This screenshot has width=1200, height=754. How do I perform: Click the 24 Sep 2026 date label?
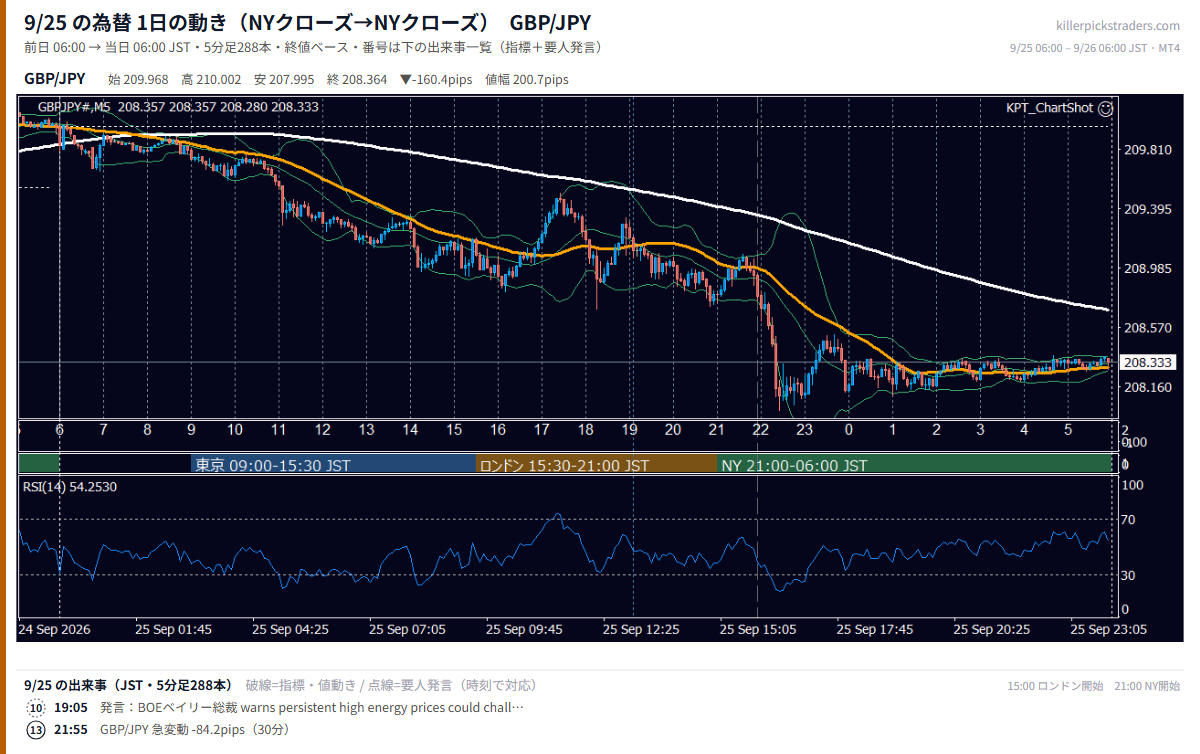(x=55, y=630)
